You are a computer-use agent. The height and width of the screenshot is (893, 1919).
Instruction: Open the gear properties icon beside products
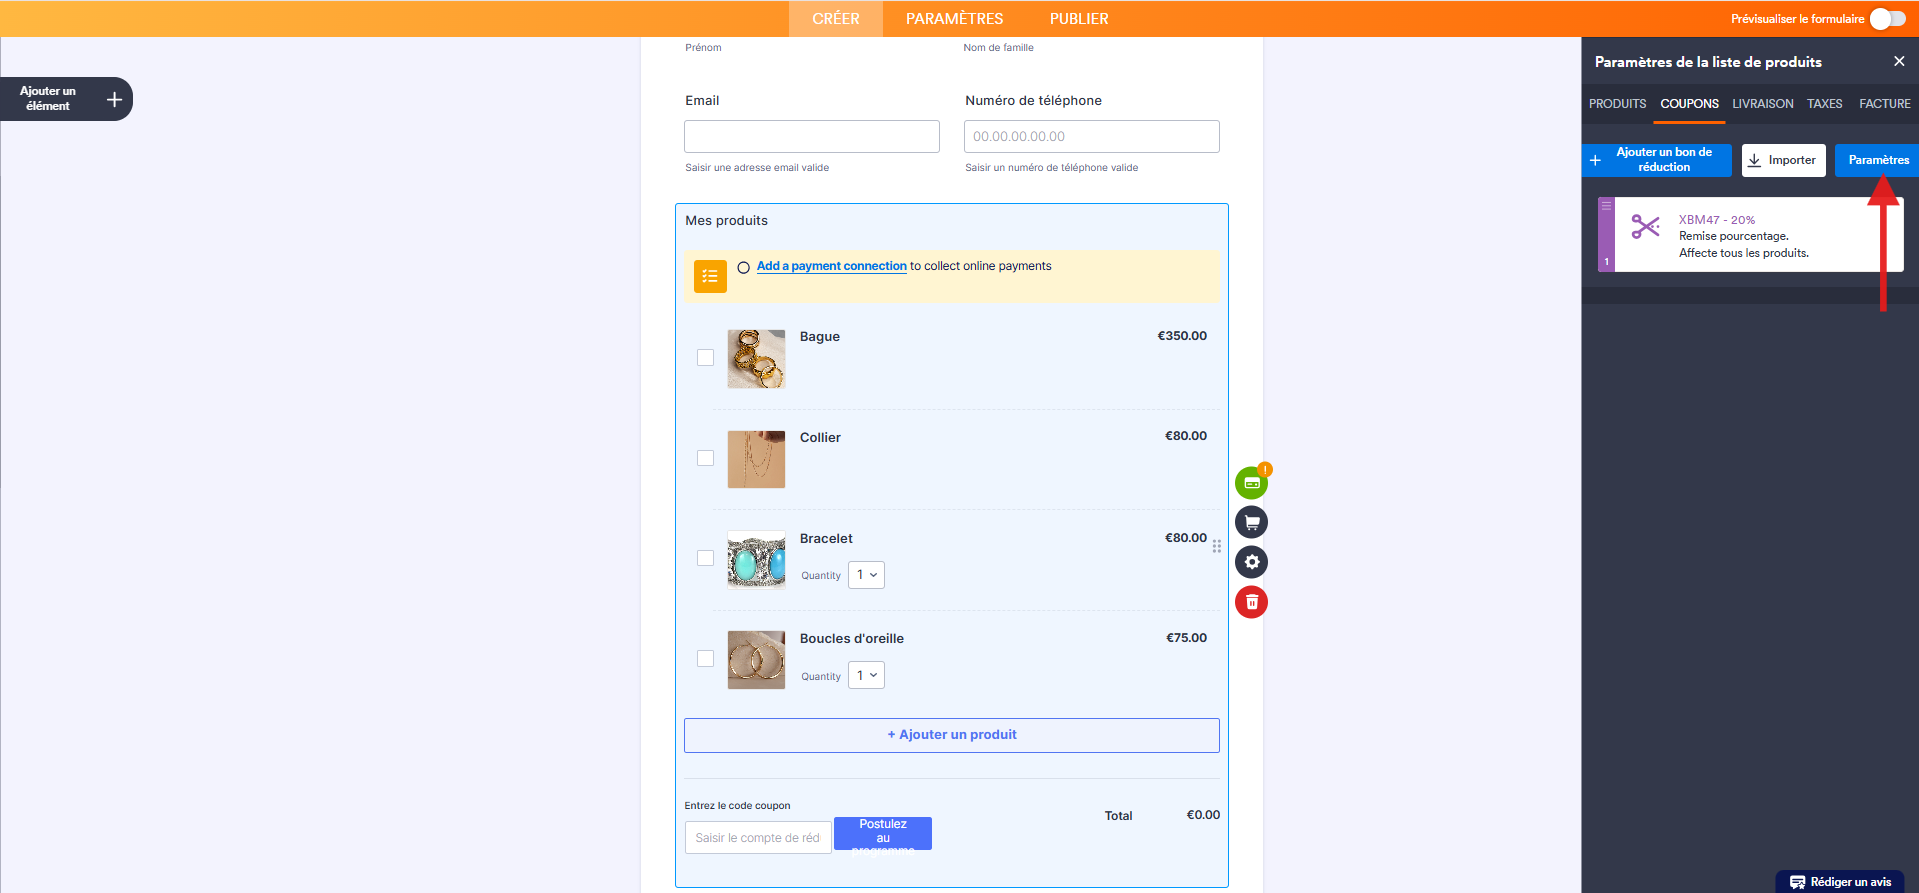1251,562
